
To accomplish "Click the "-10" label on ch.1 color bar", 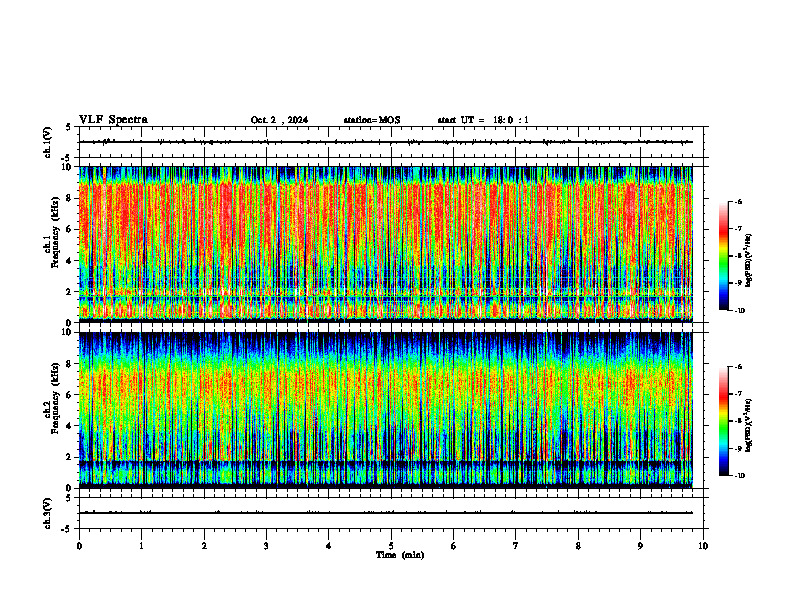I will pyautogui.click(x=740, y=311).
